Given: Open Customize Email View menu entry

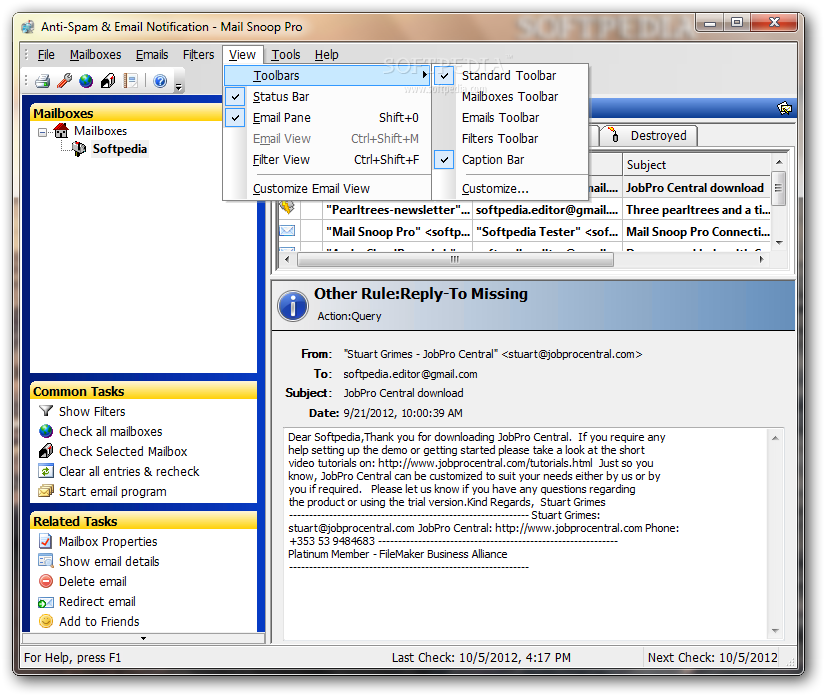Looking at the screenshot, I should (x=327, y=188).
